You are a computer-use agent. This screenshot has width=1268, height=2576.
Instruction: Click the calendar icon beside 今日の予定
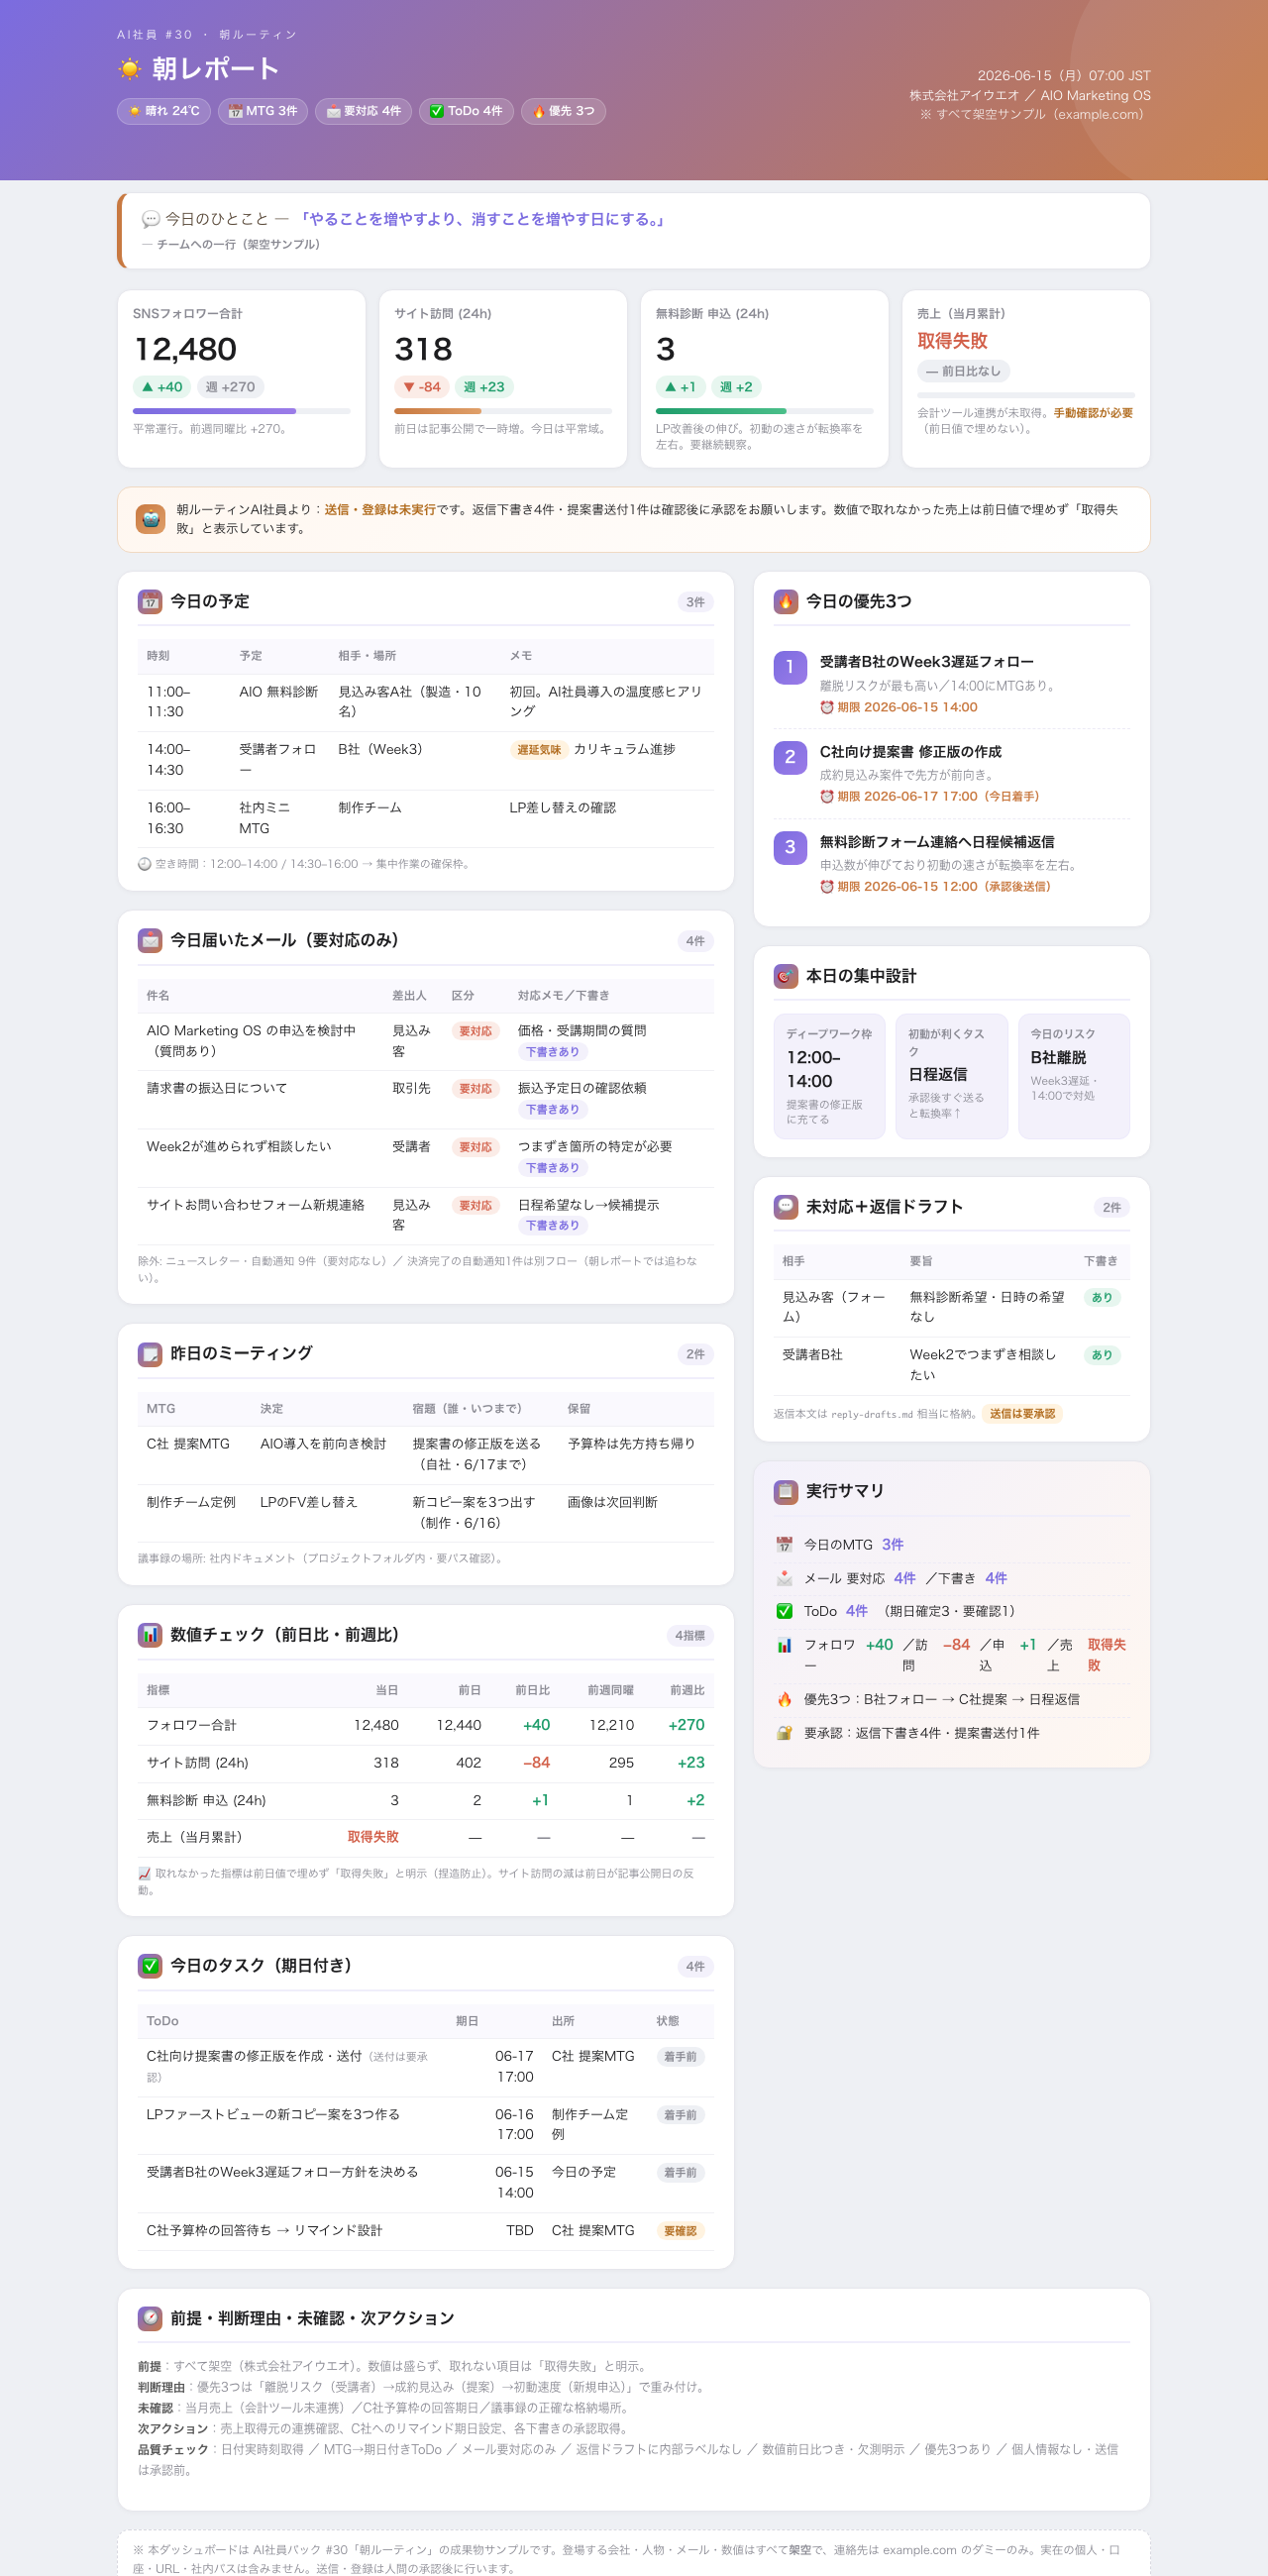pyautogui.click(x=150, y=601)
